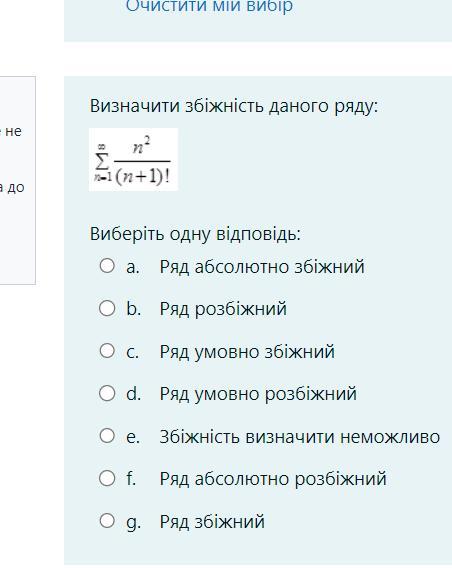
Task: Click the answer text 'Ряд розбіжний' of option b
Action: pos(223,309)
